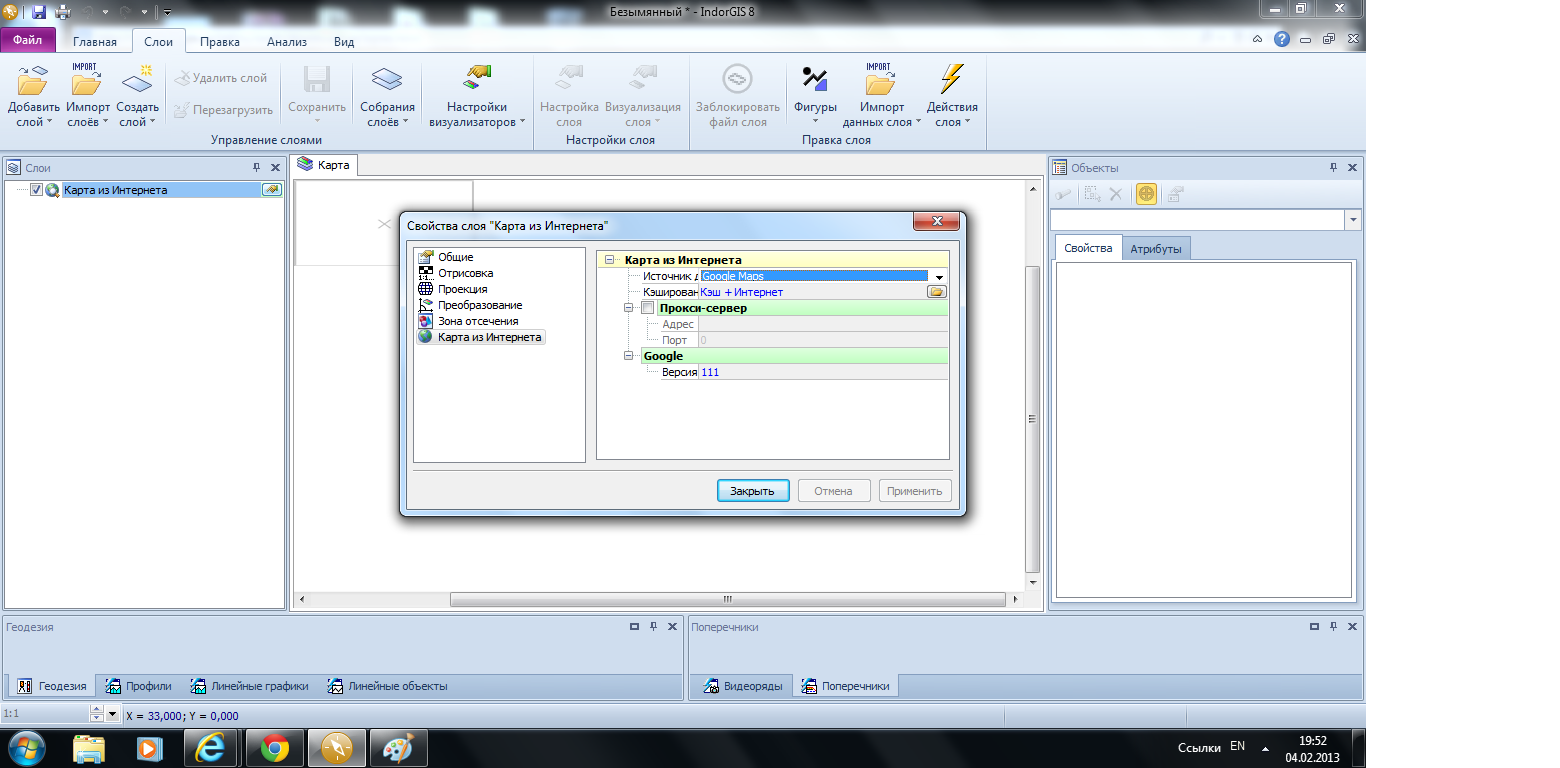Collapse the Google property group

click(629, 356)
